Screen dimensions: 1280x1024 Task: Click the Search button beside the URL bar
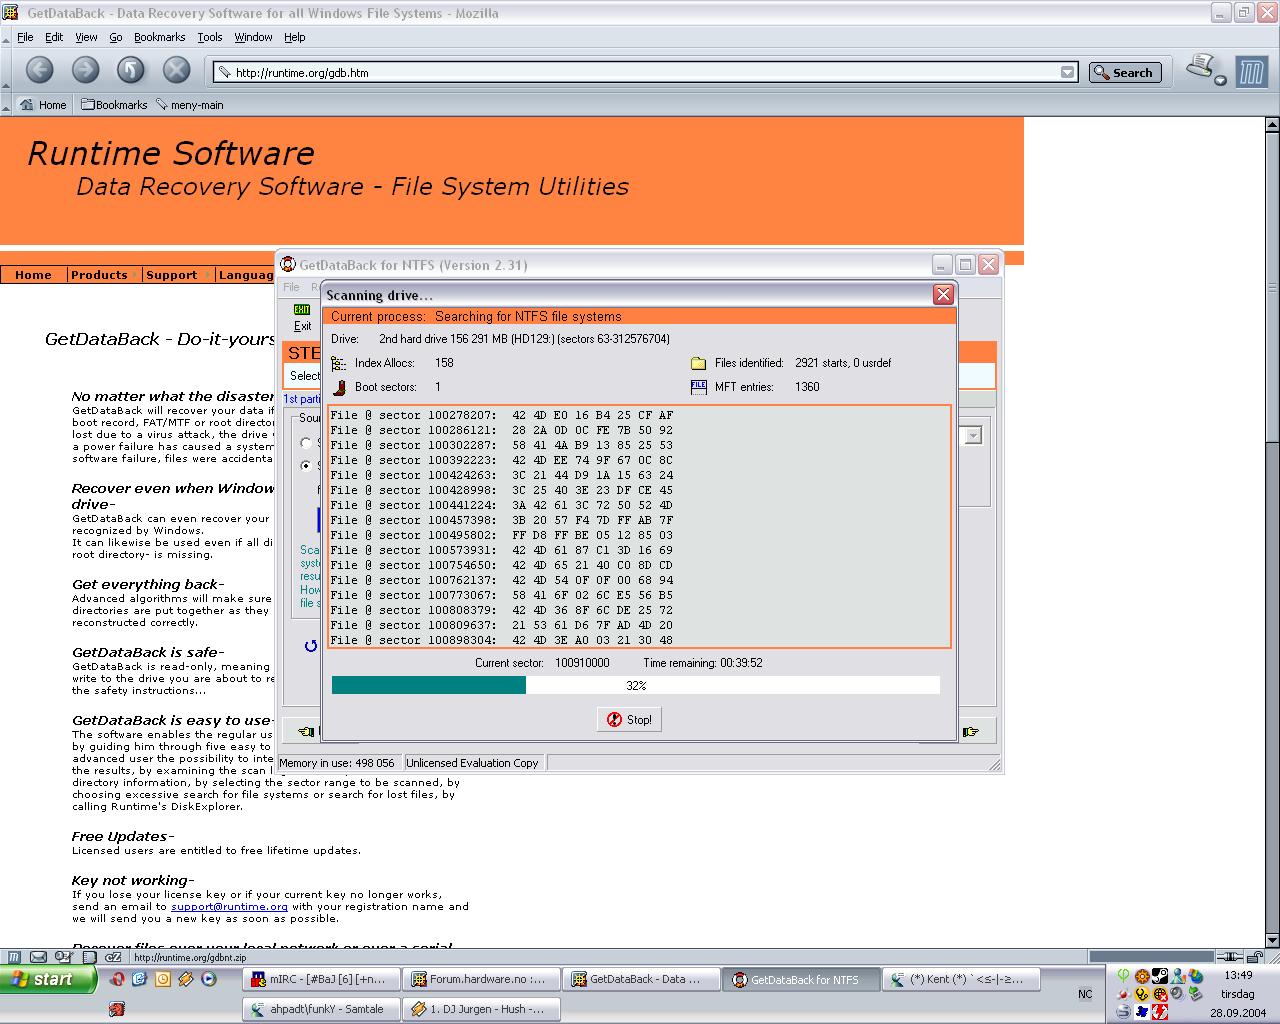pyautogui.click(x=1124, y=72)
